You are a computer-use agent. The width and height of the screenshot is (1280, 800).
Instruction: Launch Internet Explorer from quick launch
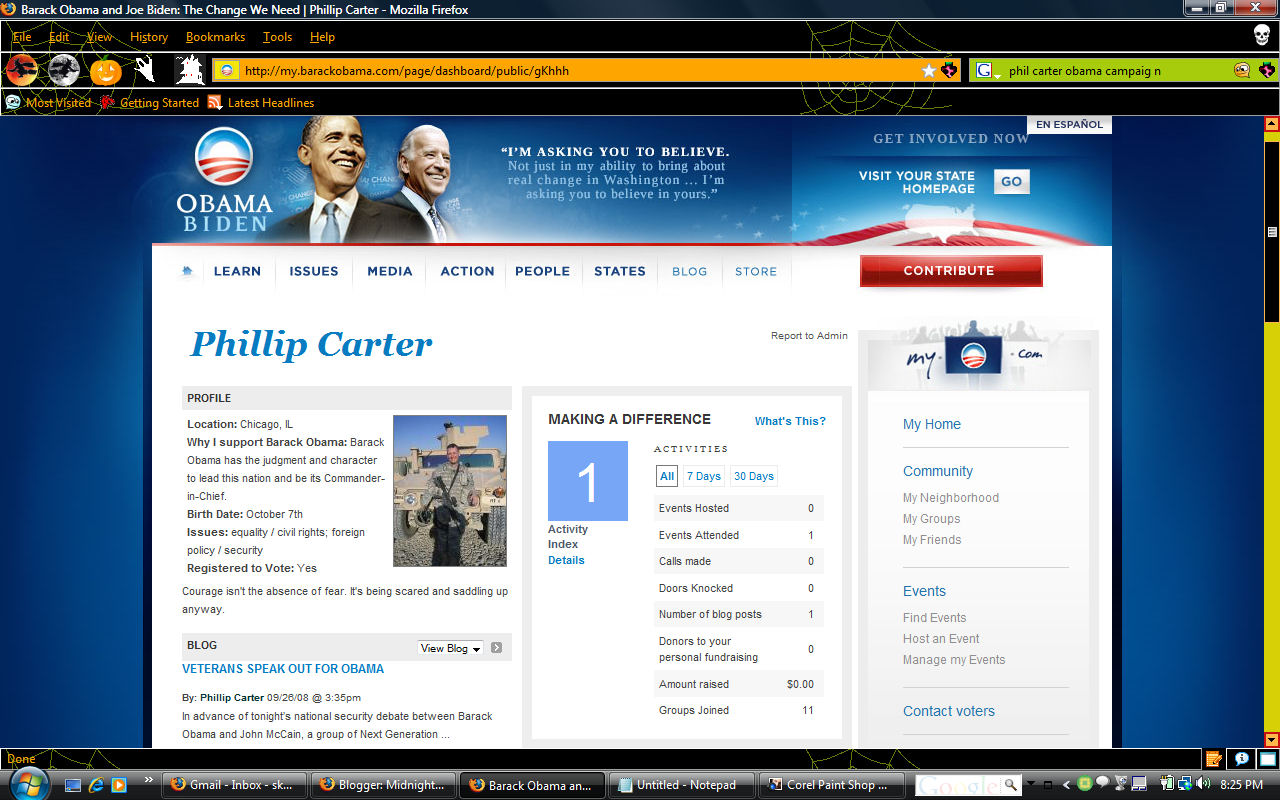click(x=96, y=785)
